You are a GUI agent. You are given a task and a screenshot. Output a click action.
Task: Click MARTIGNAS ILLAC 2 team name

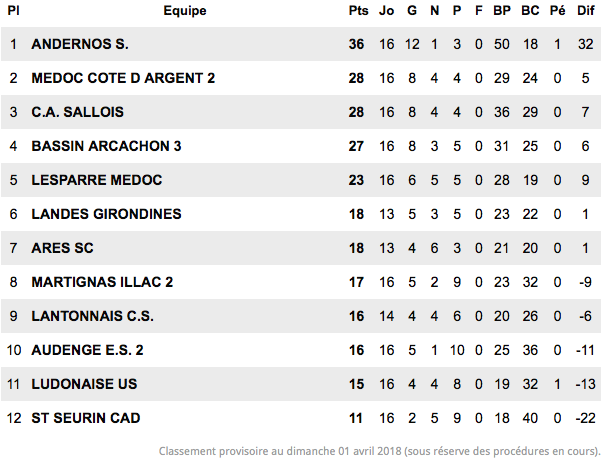pos(102,282)
